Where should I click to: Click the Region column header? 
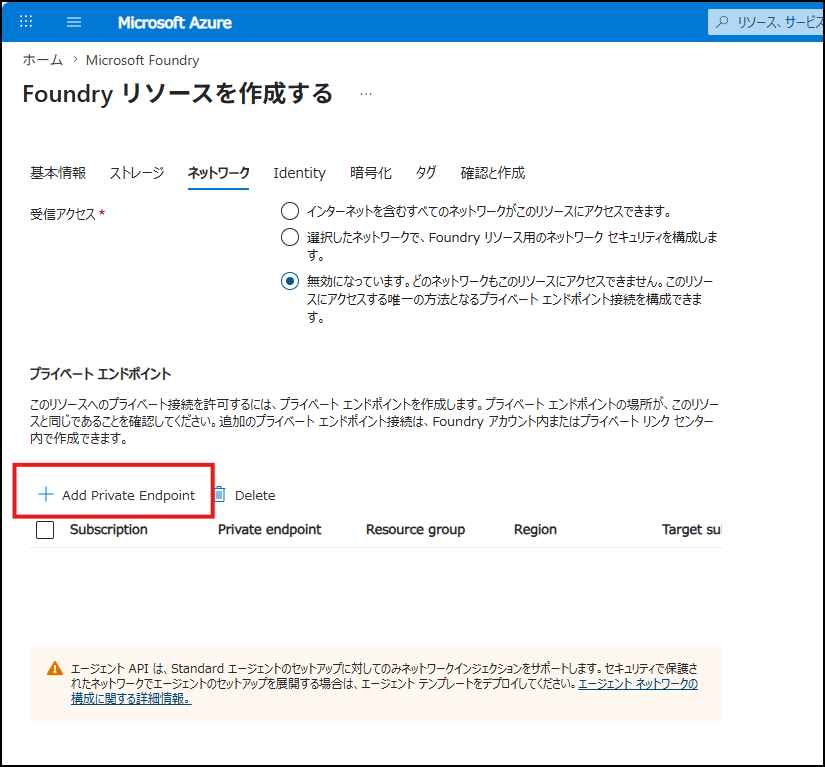(x=536, y=529)
